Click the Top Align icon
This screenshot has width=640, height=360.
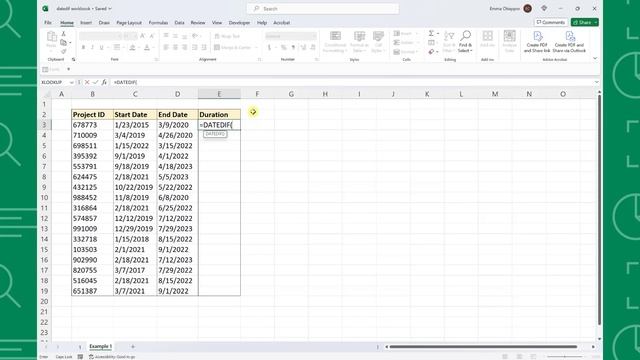[166, 36]
